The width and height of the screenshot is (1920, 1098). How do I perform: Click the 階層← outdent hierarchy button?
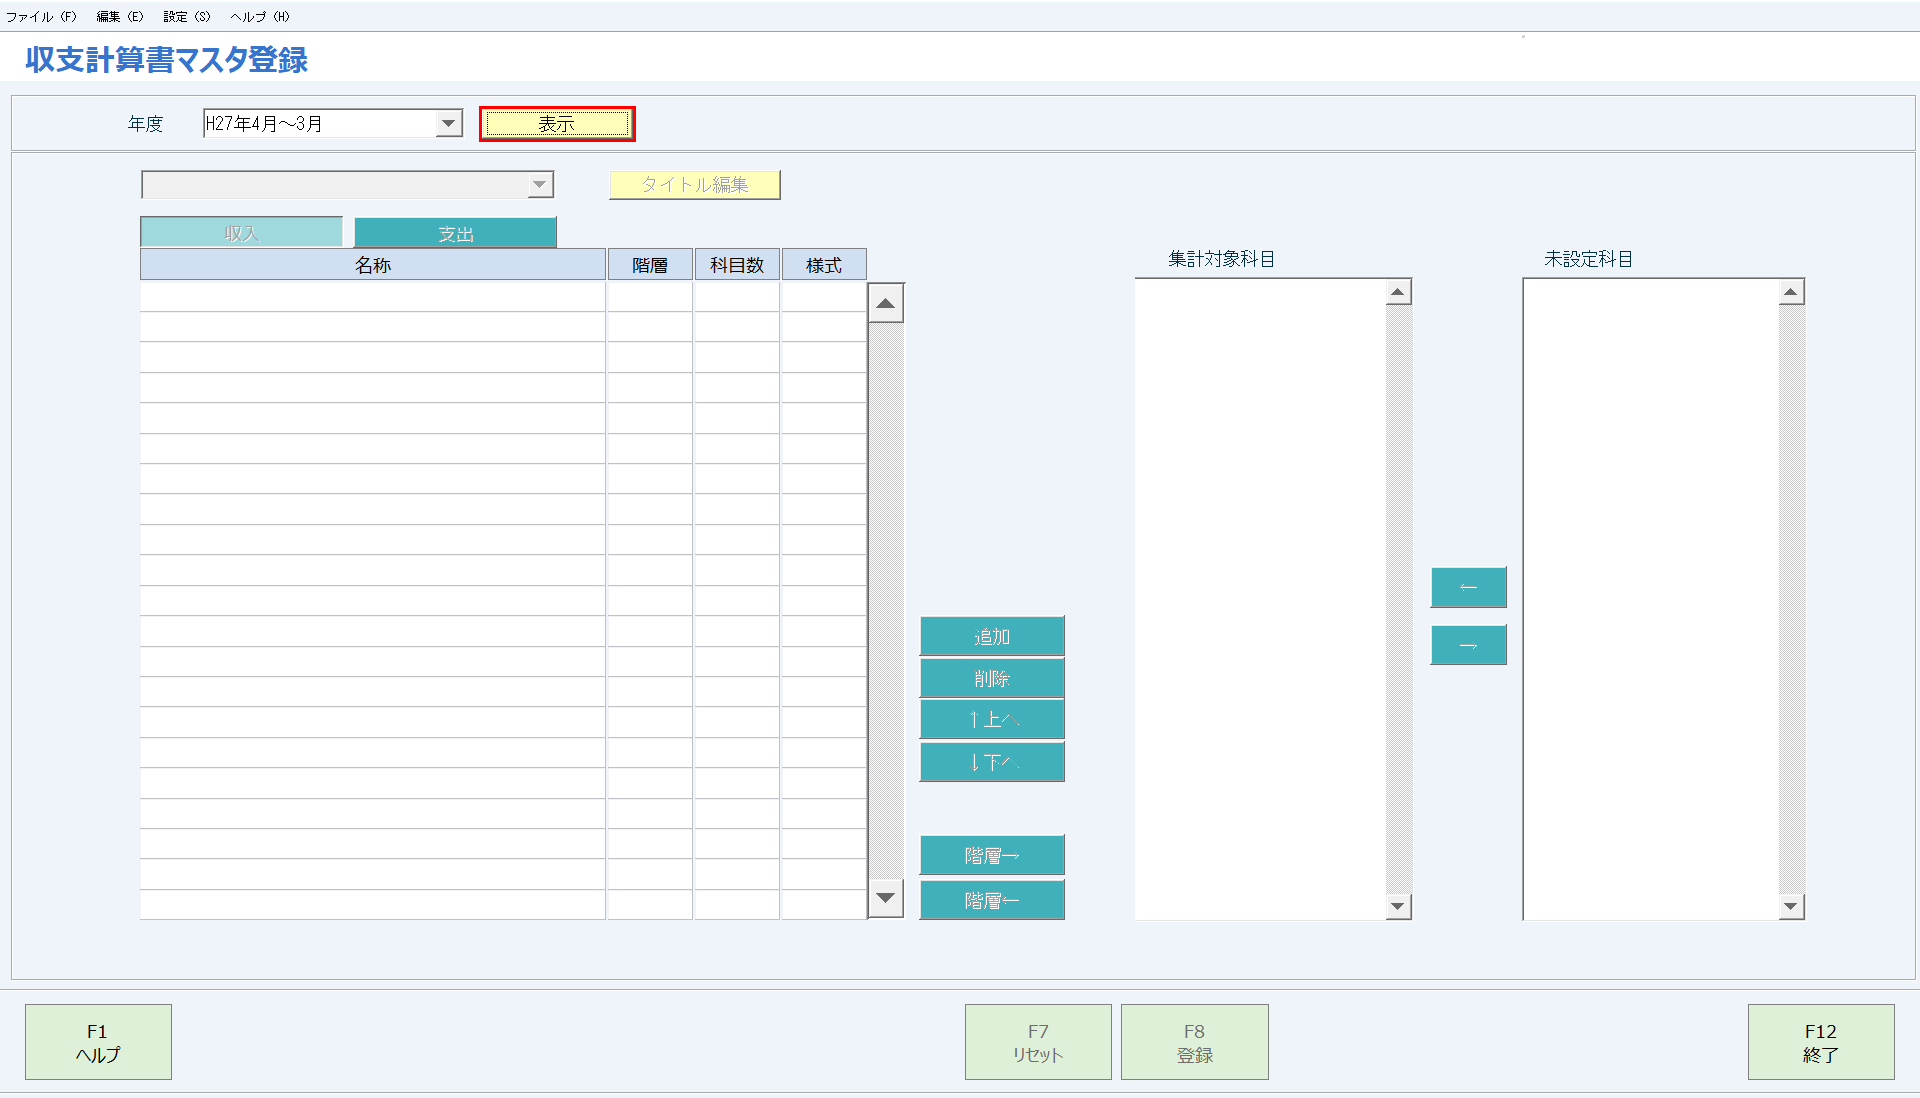(991, 900)
